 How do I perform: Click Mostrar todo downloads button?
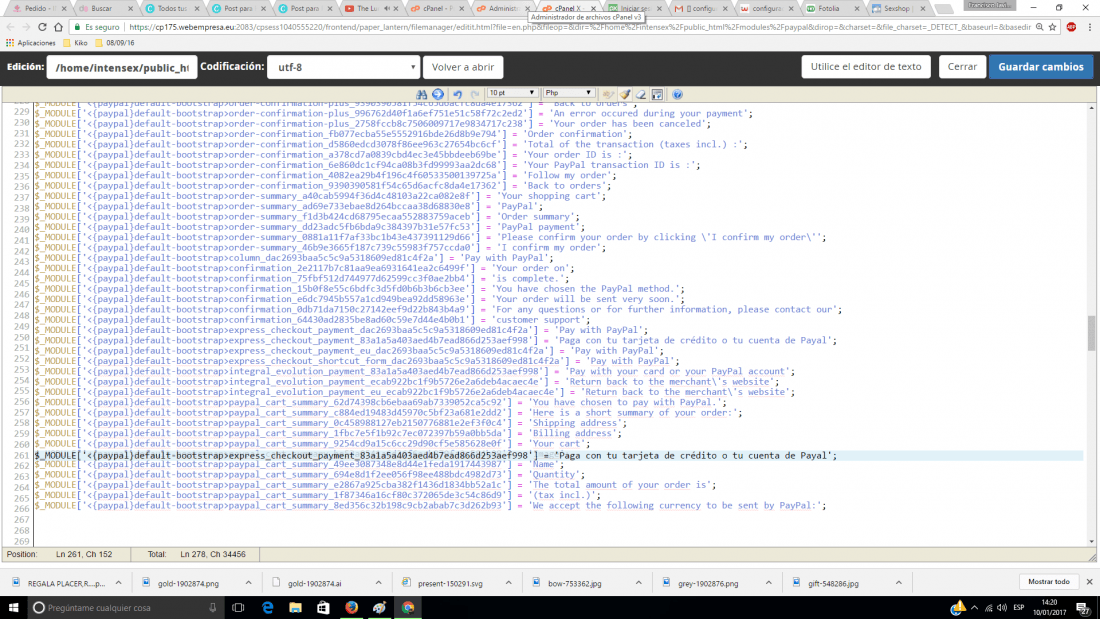tap(1049, 582)
